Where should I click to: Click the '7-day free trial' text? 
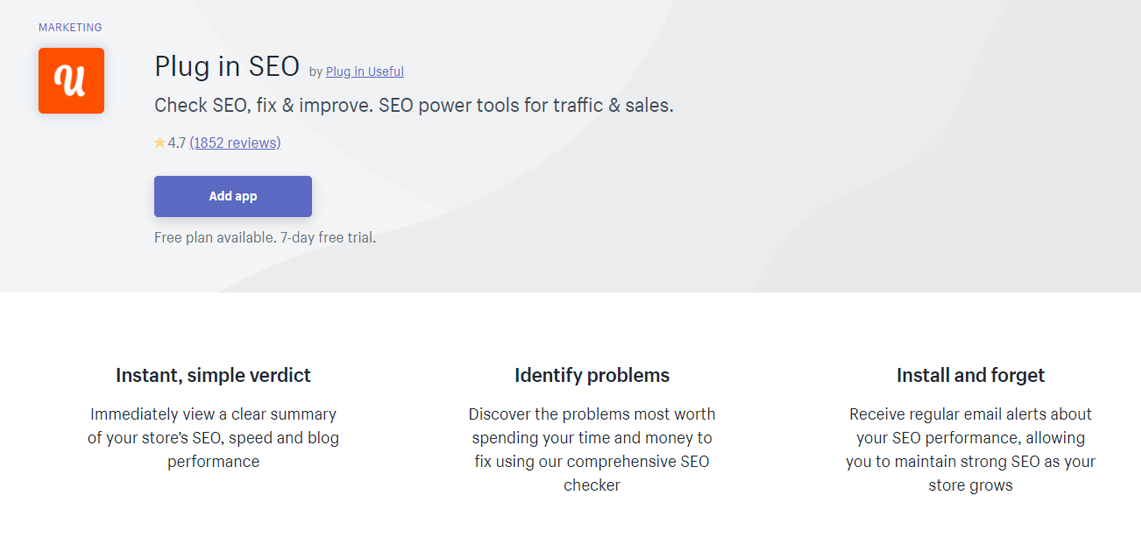(328, 238)
